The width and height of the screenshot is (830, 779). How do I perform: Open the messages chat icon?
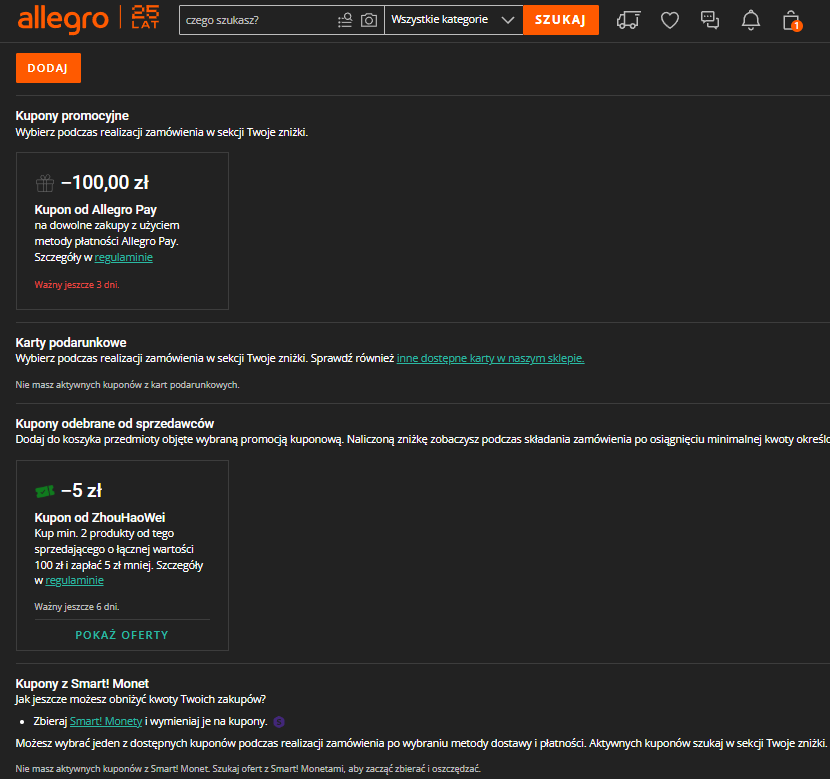point(710,20)
